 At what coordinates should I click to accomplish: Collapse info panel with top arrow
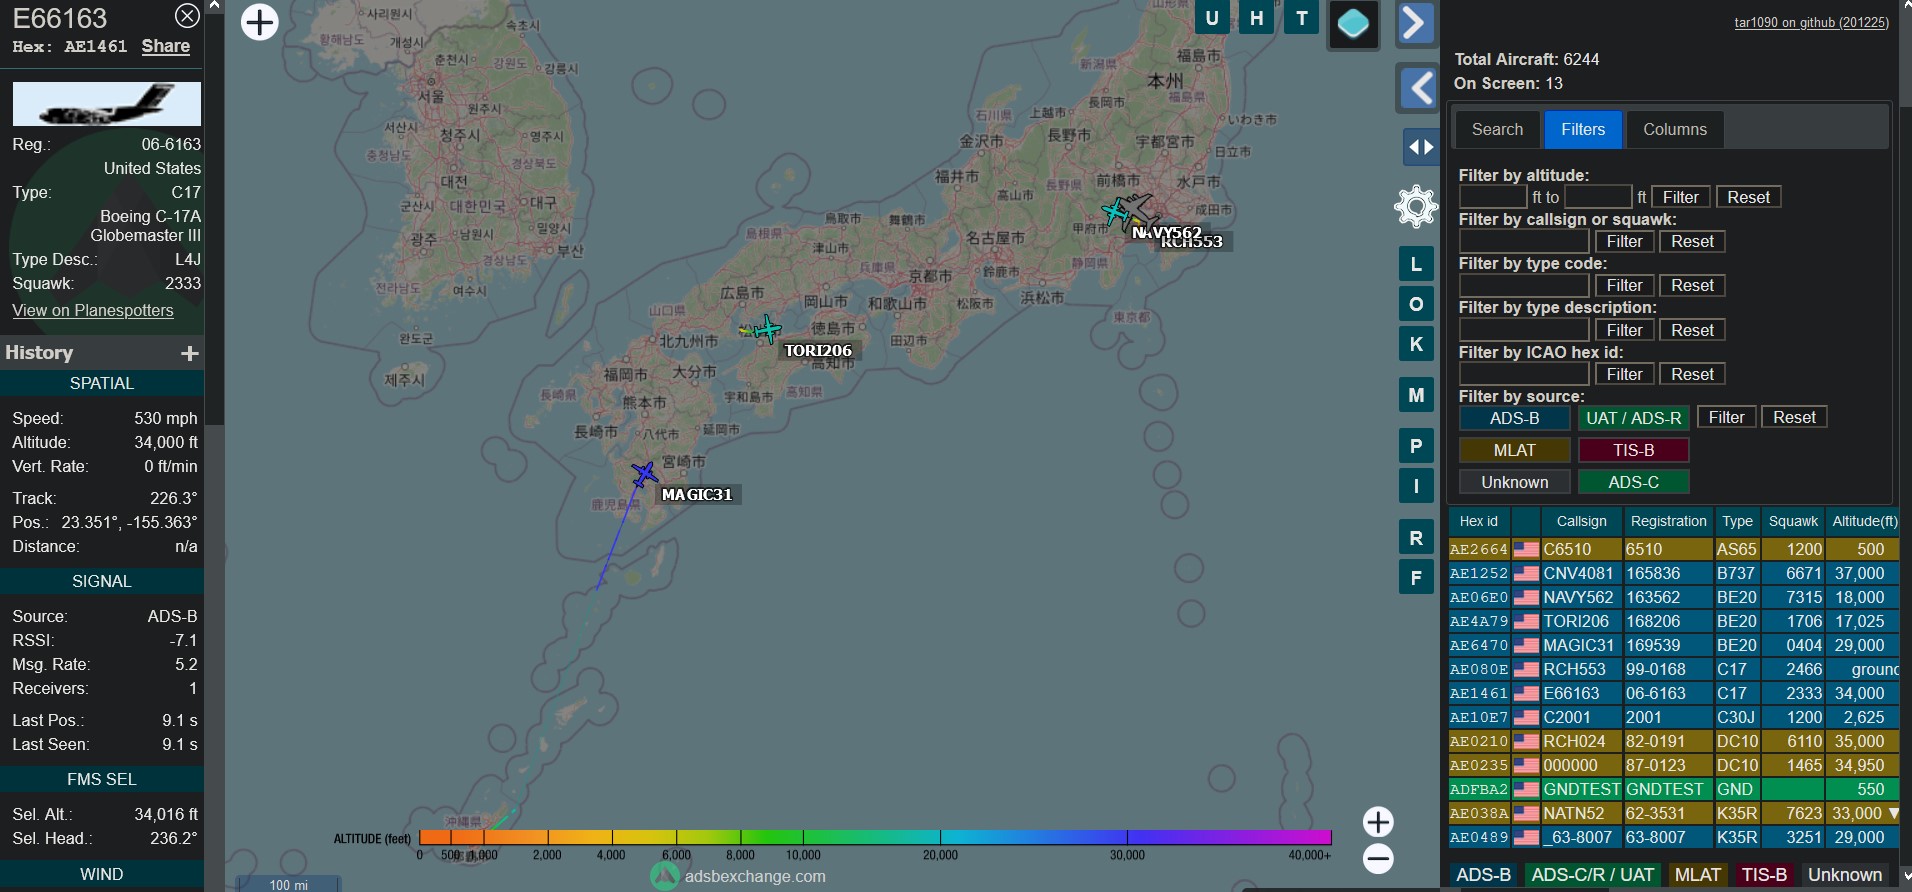point(213,6)
